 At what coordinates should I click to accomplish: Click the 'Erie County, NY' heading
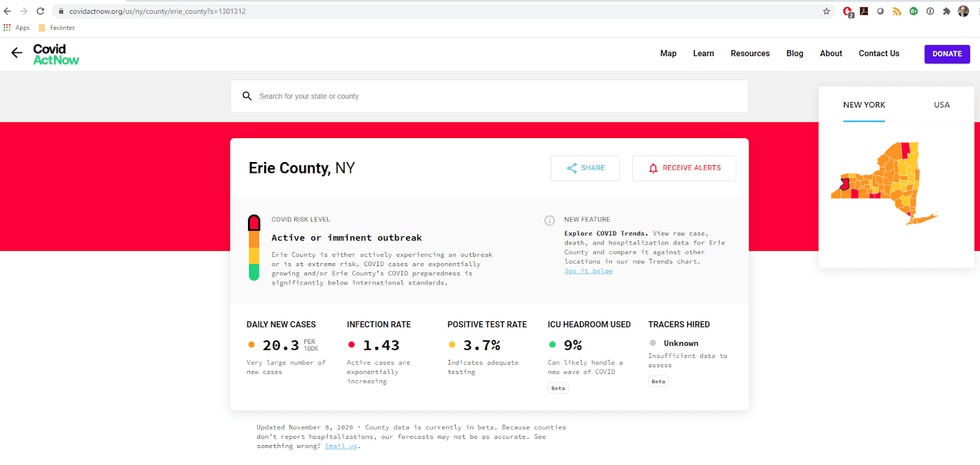click(x=302, y=168)
